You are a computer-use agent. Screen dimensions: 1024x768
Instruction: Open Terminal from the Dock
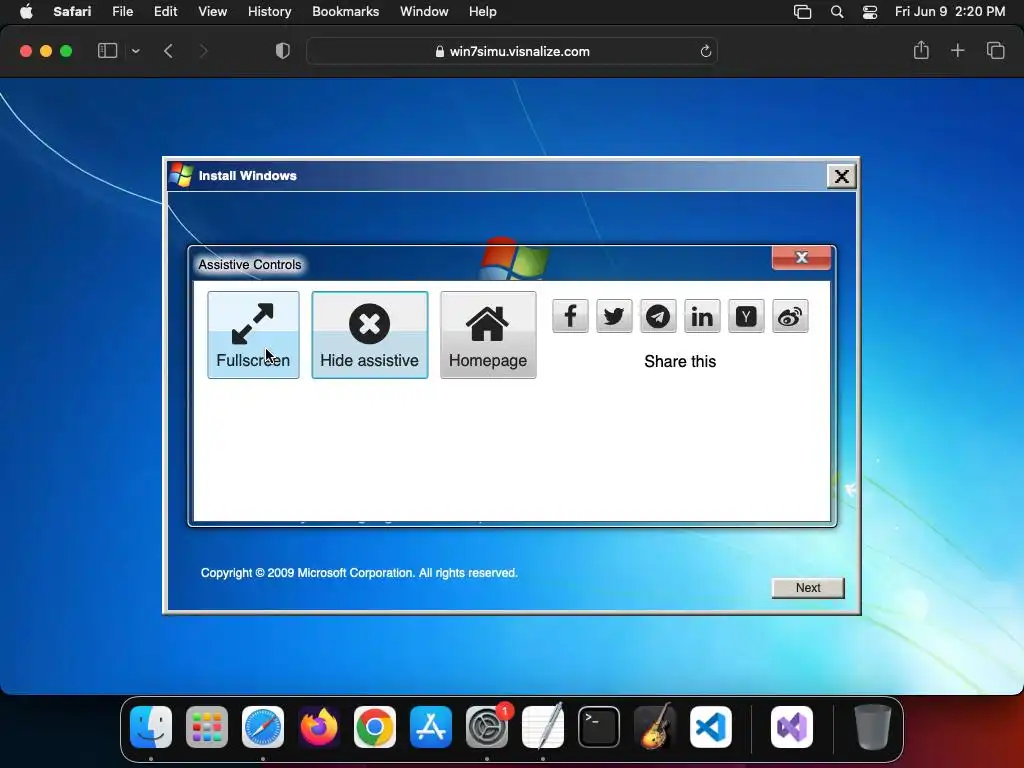click(599, 727)
